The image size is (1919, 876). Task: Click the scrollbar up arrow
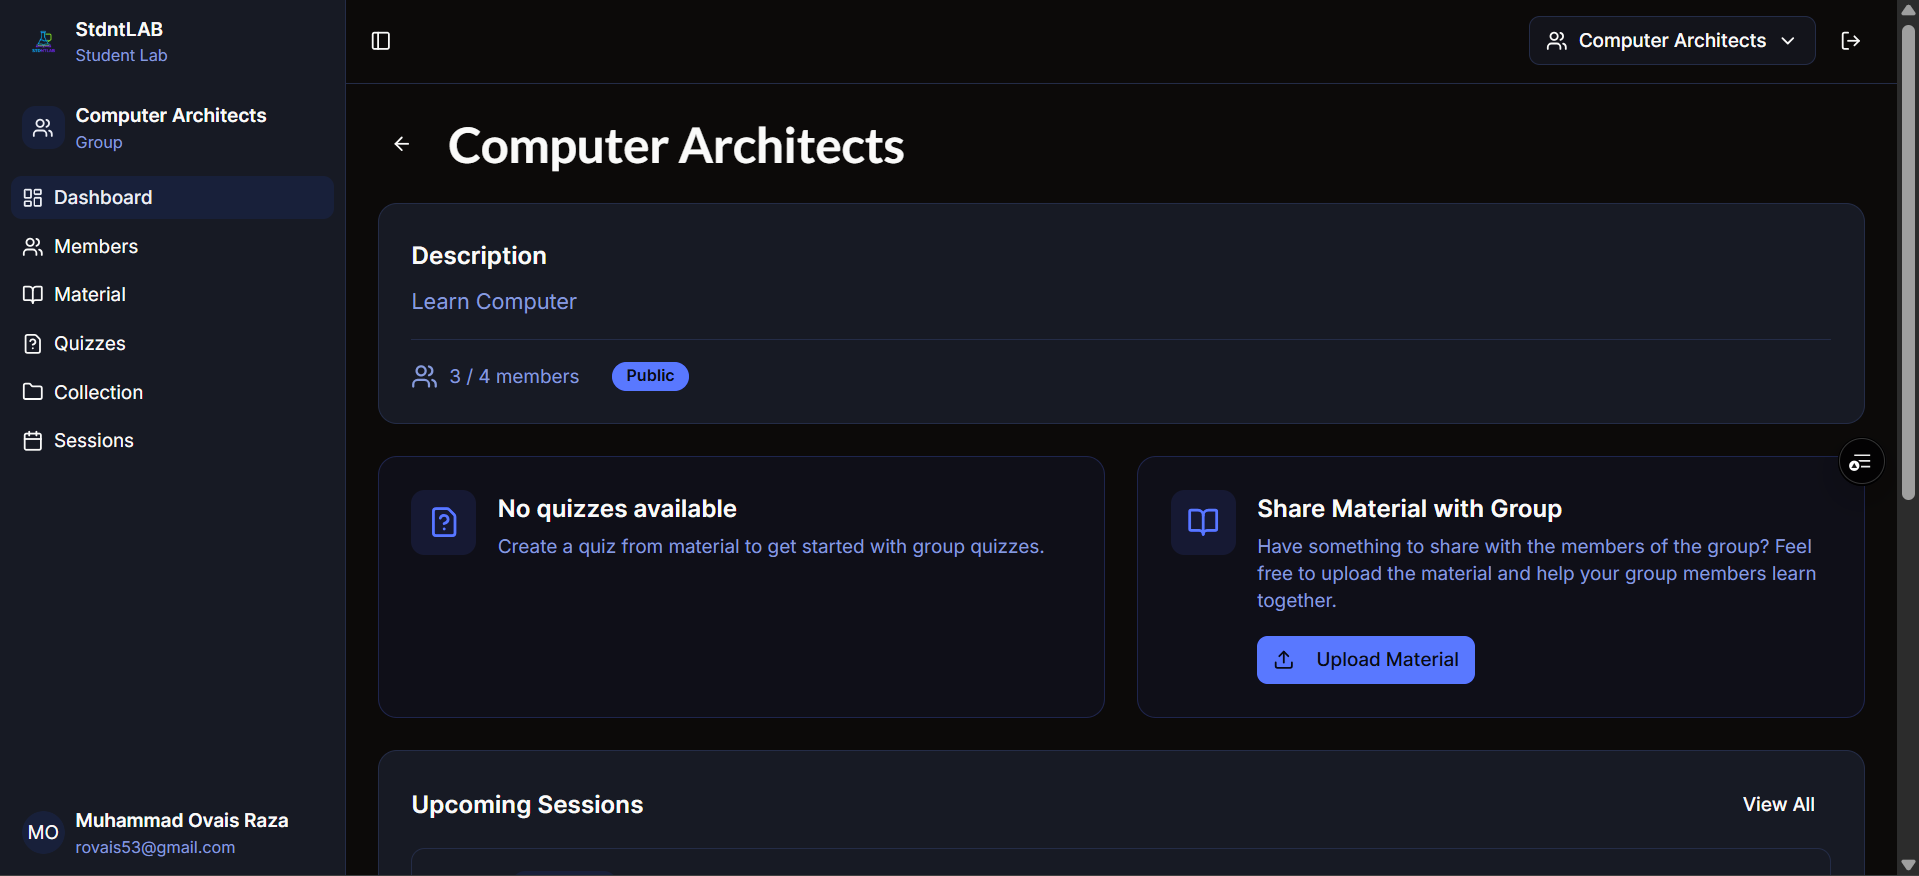[1908, 9]
